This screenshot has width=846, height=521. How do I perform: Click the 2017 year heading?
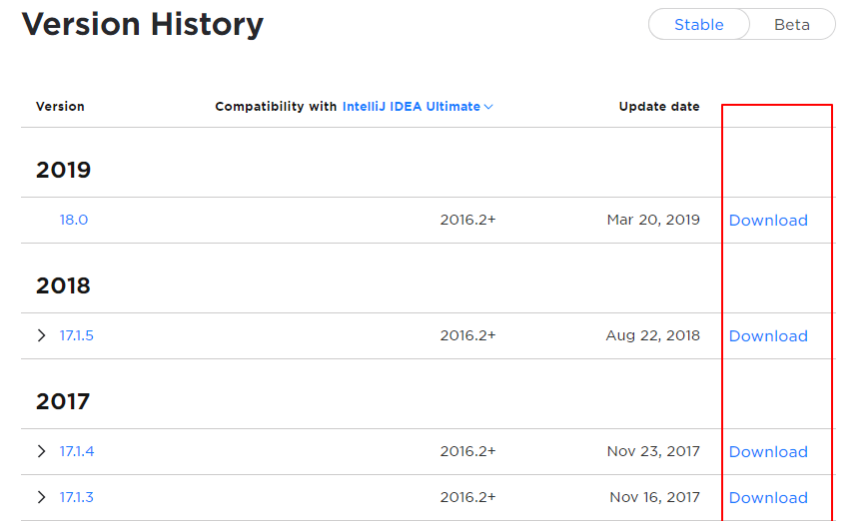(x=63, y=402)
